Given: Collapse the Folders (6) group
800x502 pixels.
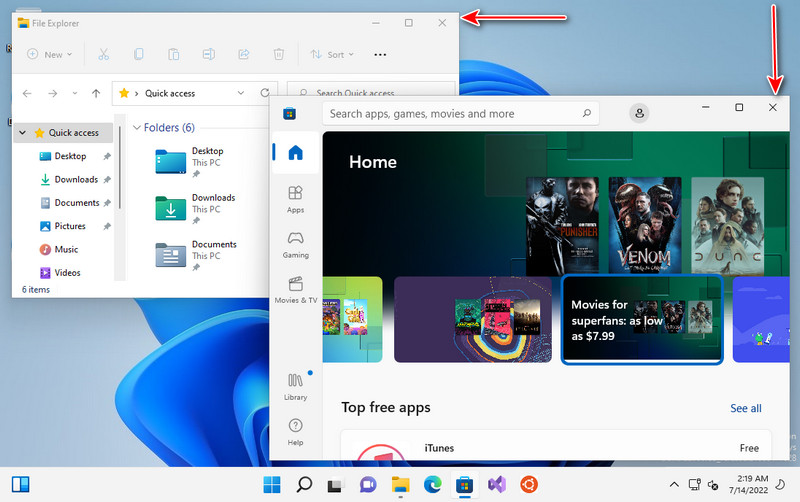Looking at the screenshot, I should pos(136,128).
